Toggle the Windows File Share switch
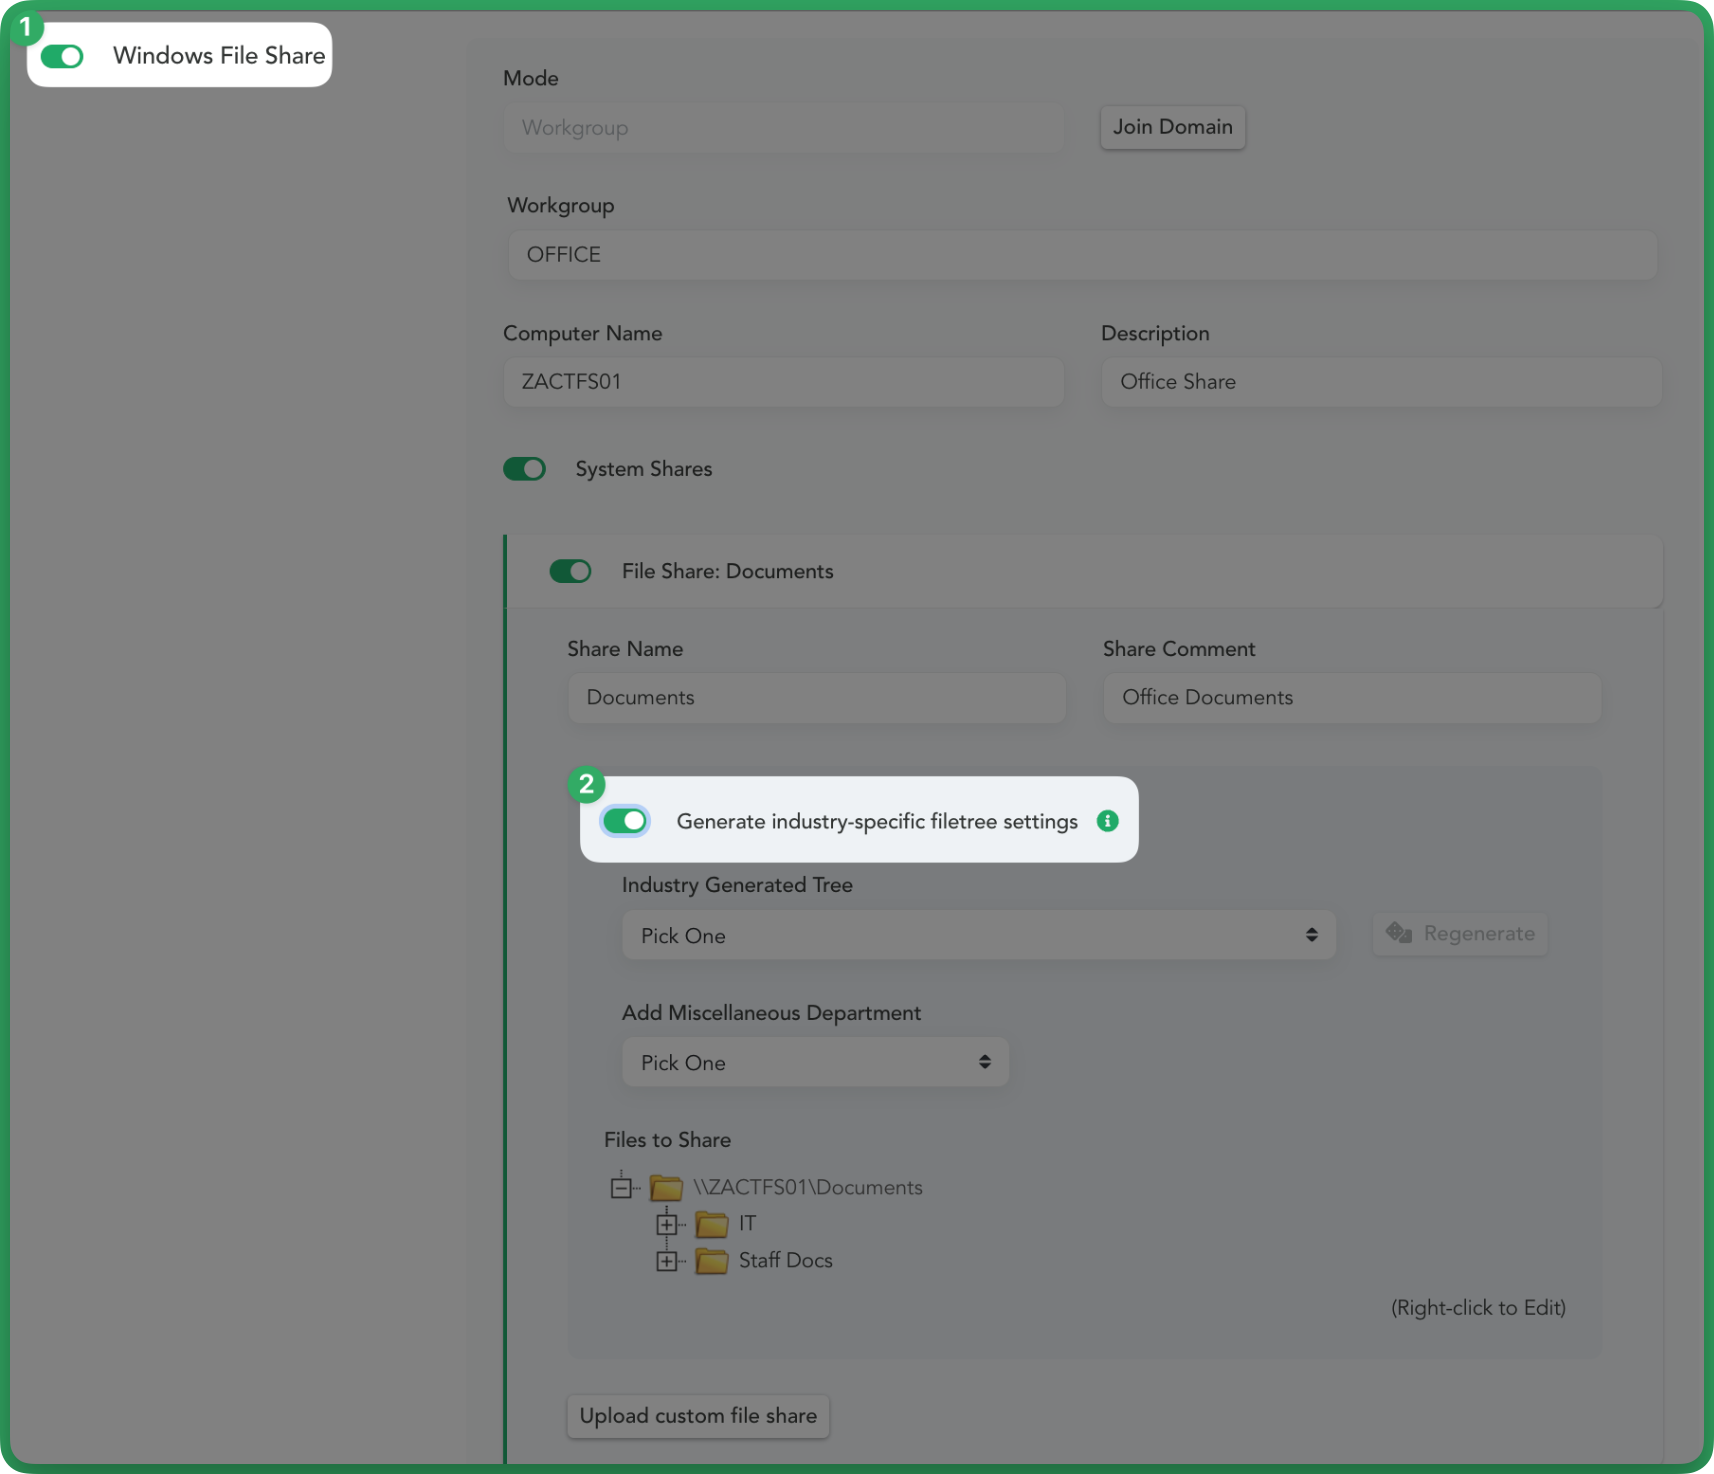This screenshot has width=1714, height=1474. tap(62, 56)
